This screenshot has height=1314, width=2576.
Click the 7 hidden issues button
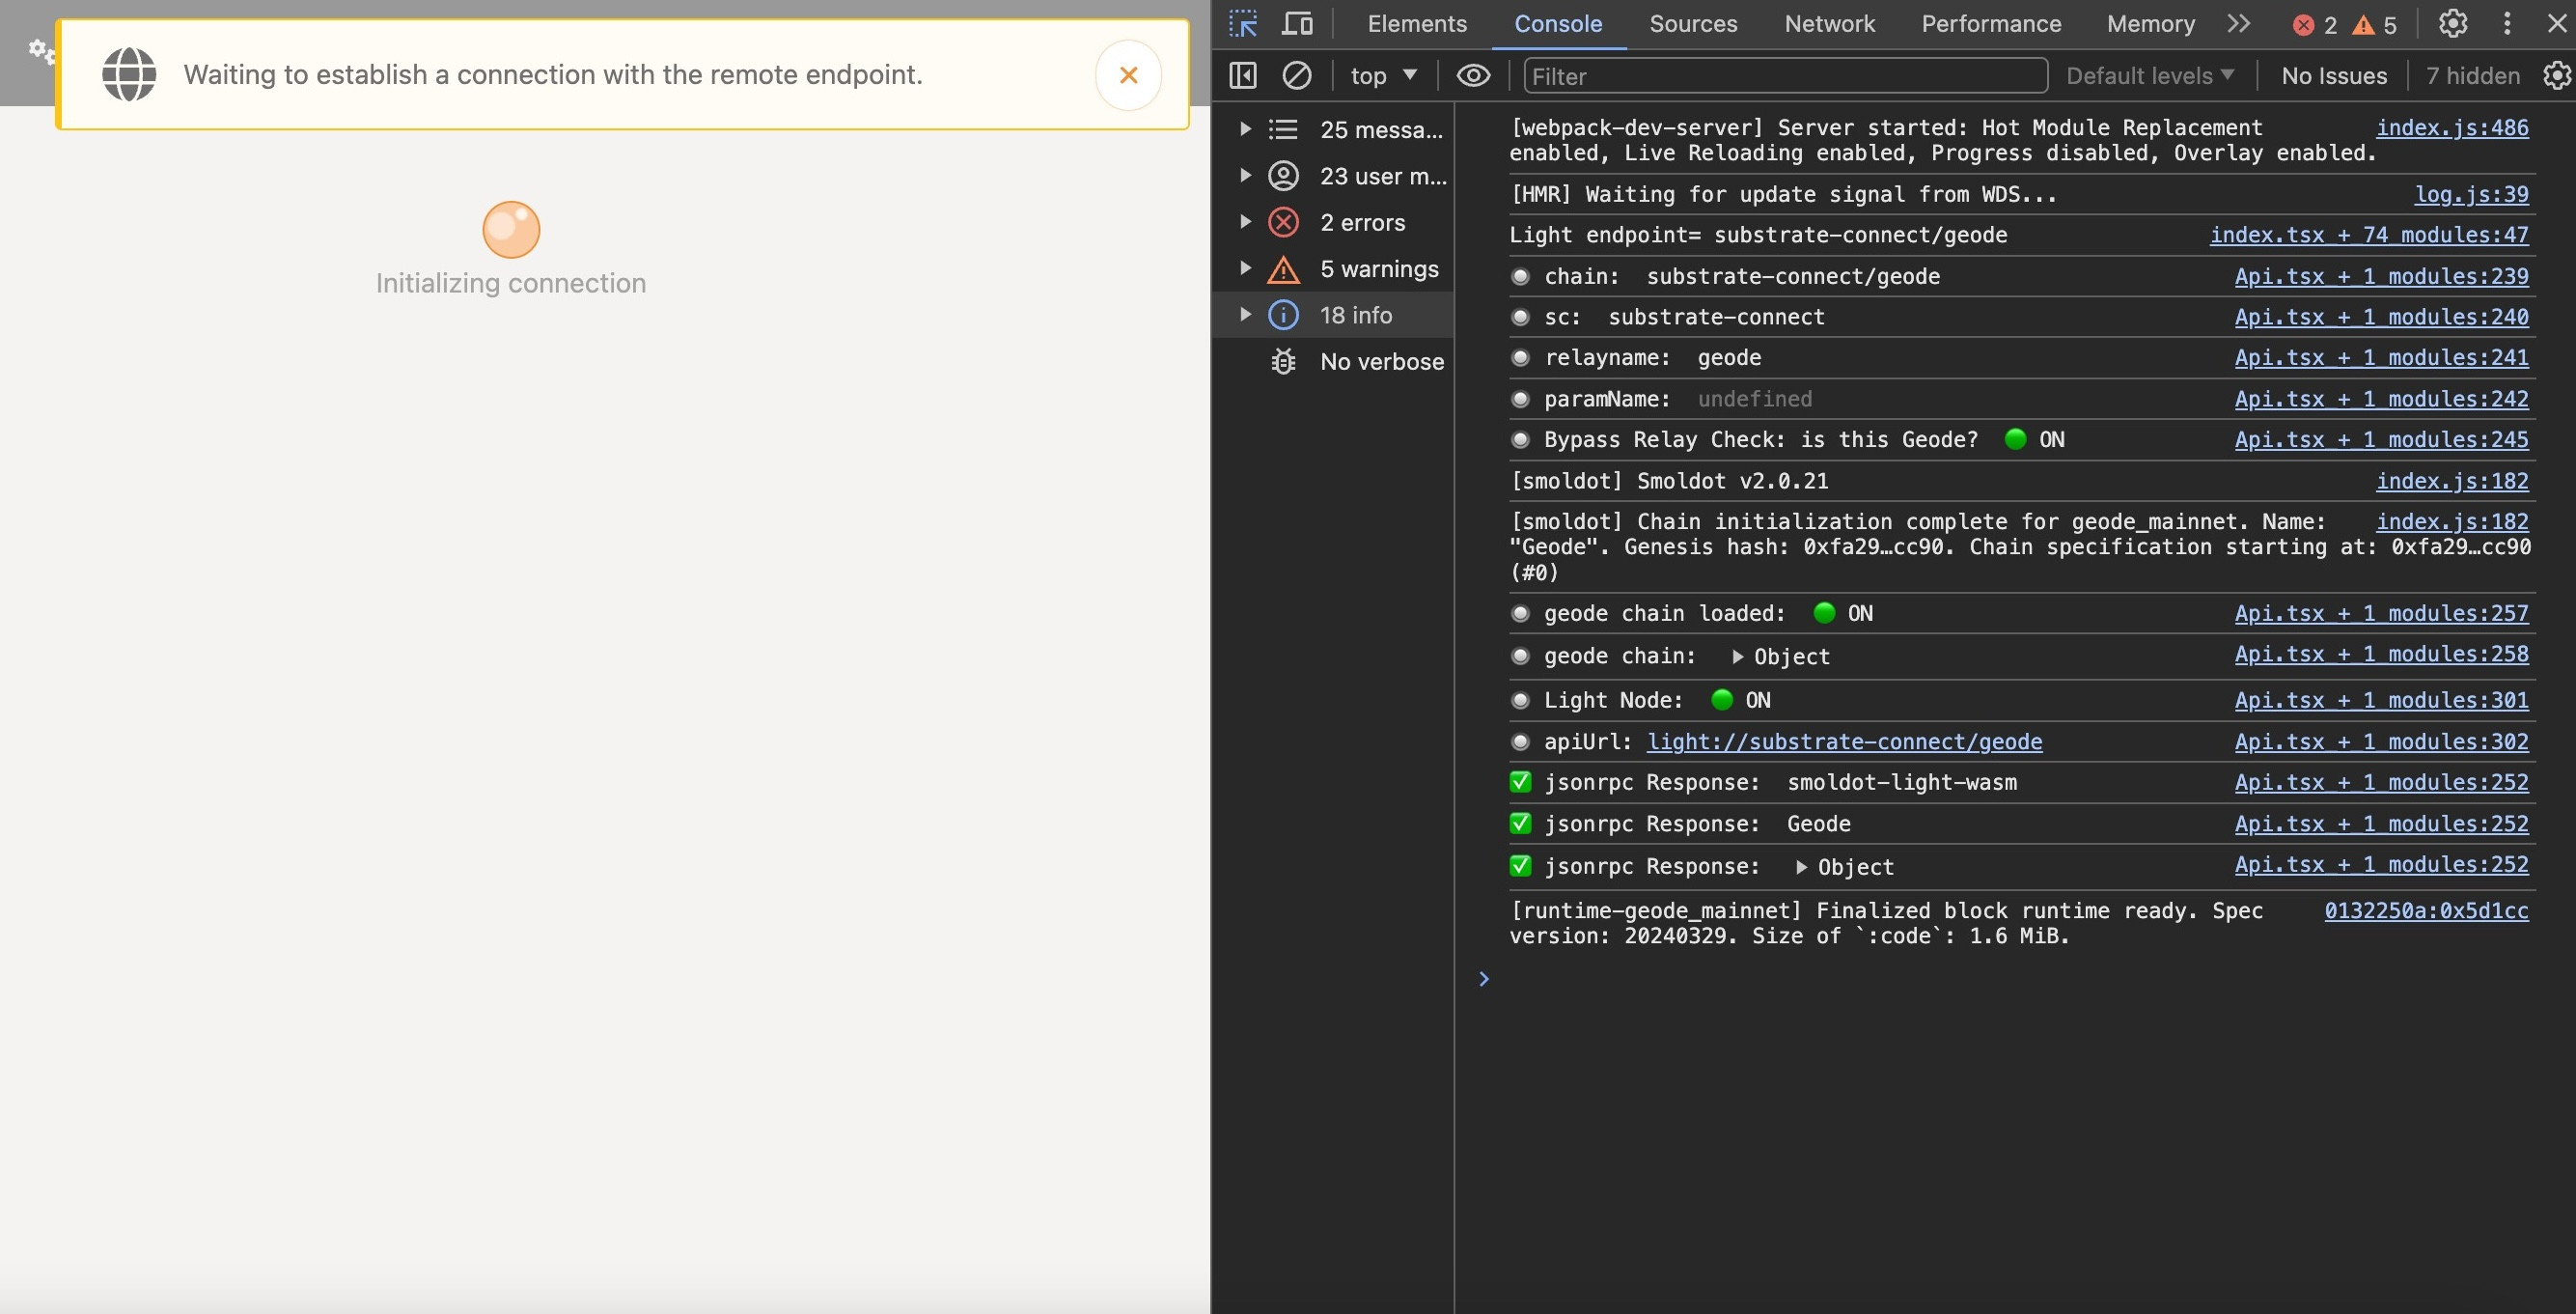click(x=2472, y=75)
